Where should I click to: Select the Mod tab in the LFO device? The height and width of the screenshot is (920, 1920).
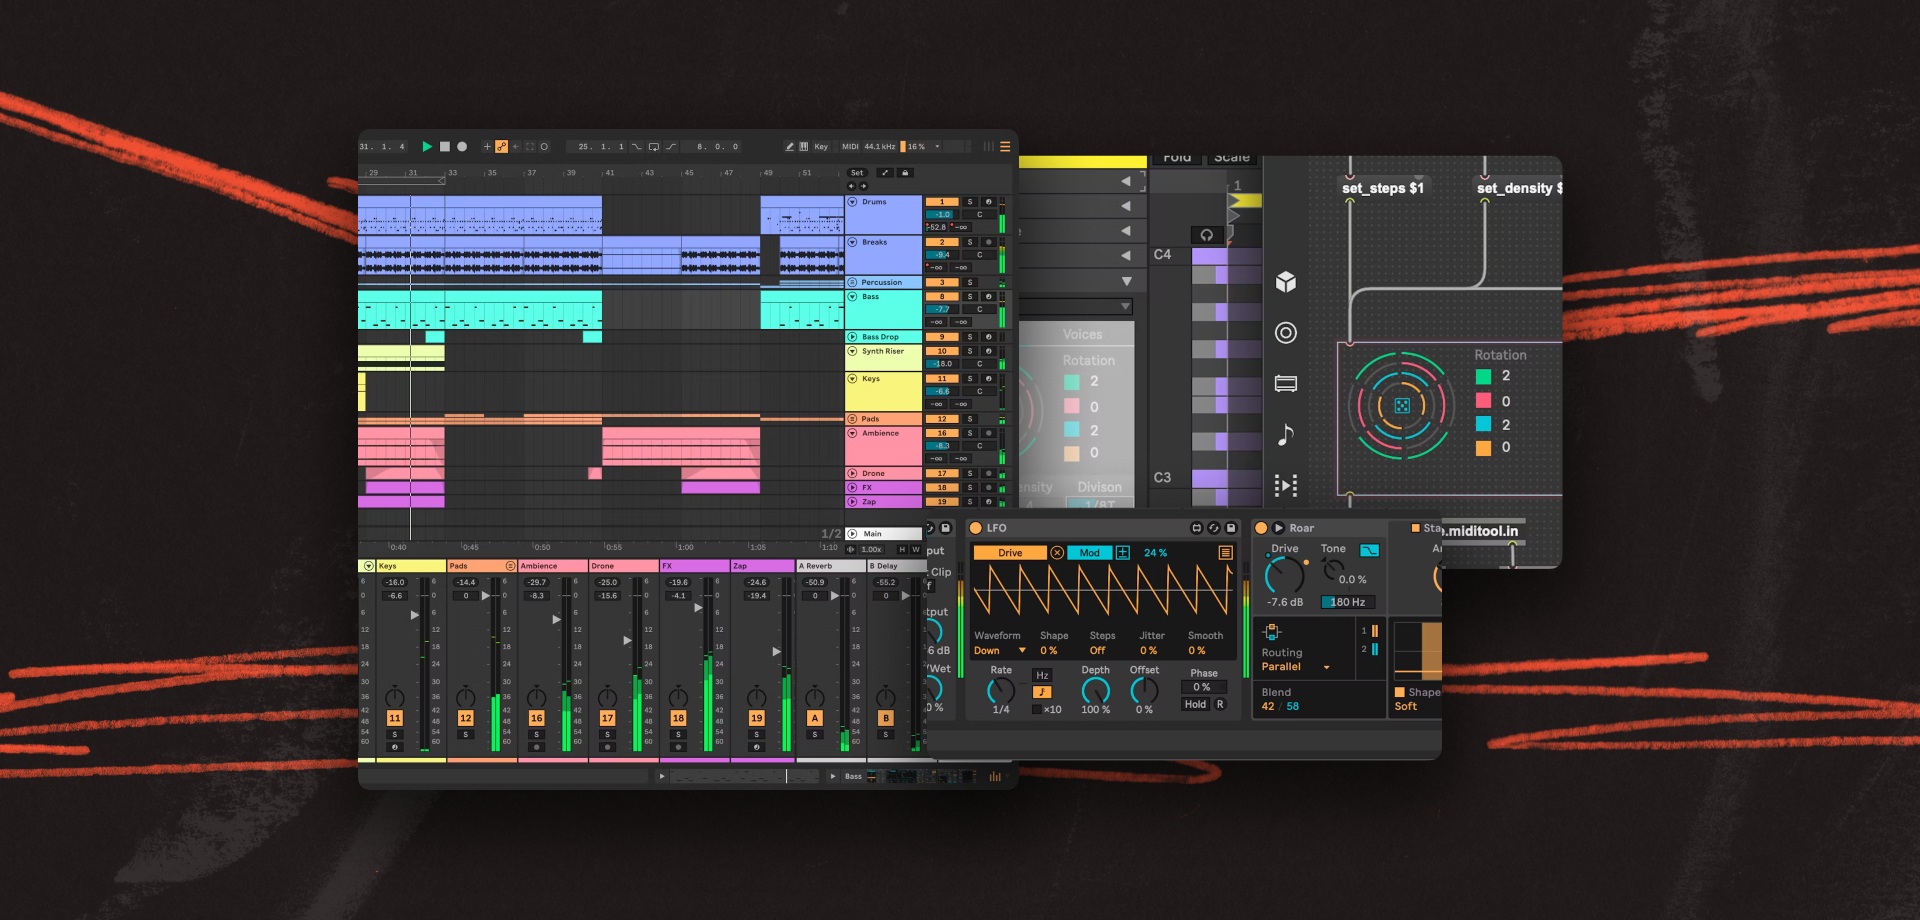point(1090,553)
